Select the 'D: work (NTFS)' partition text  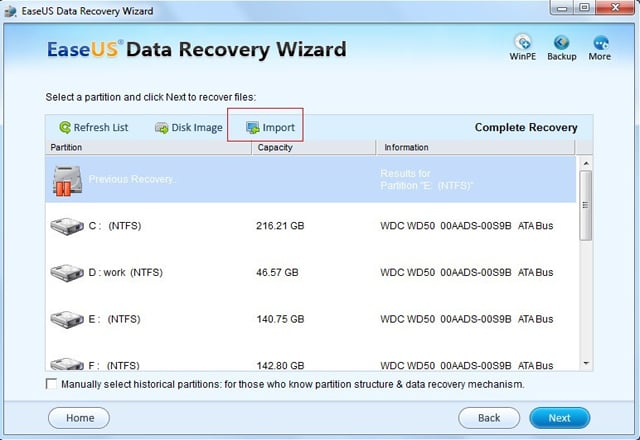pos(125,272)
